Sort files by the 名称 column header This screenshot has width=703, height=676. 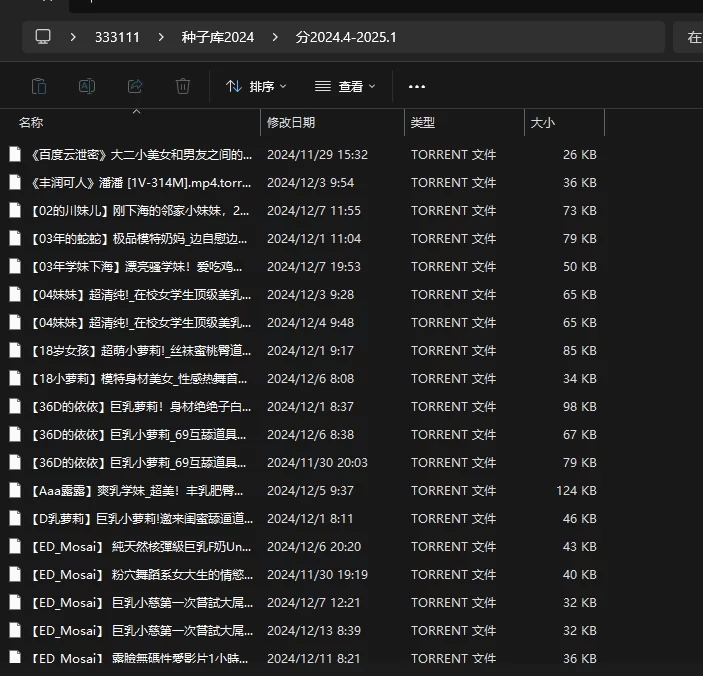(x=31, y=122)
